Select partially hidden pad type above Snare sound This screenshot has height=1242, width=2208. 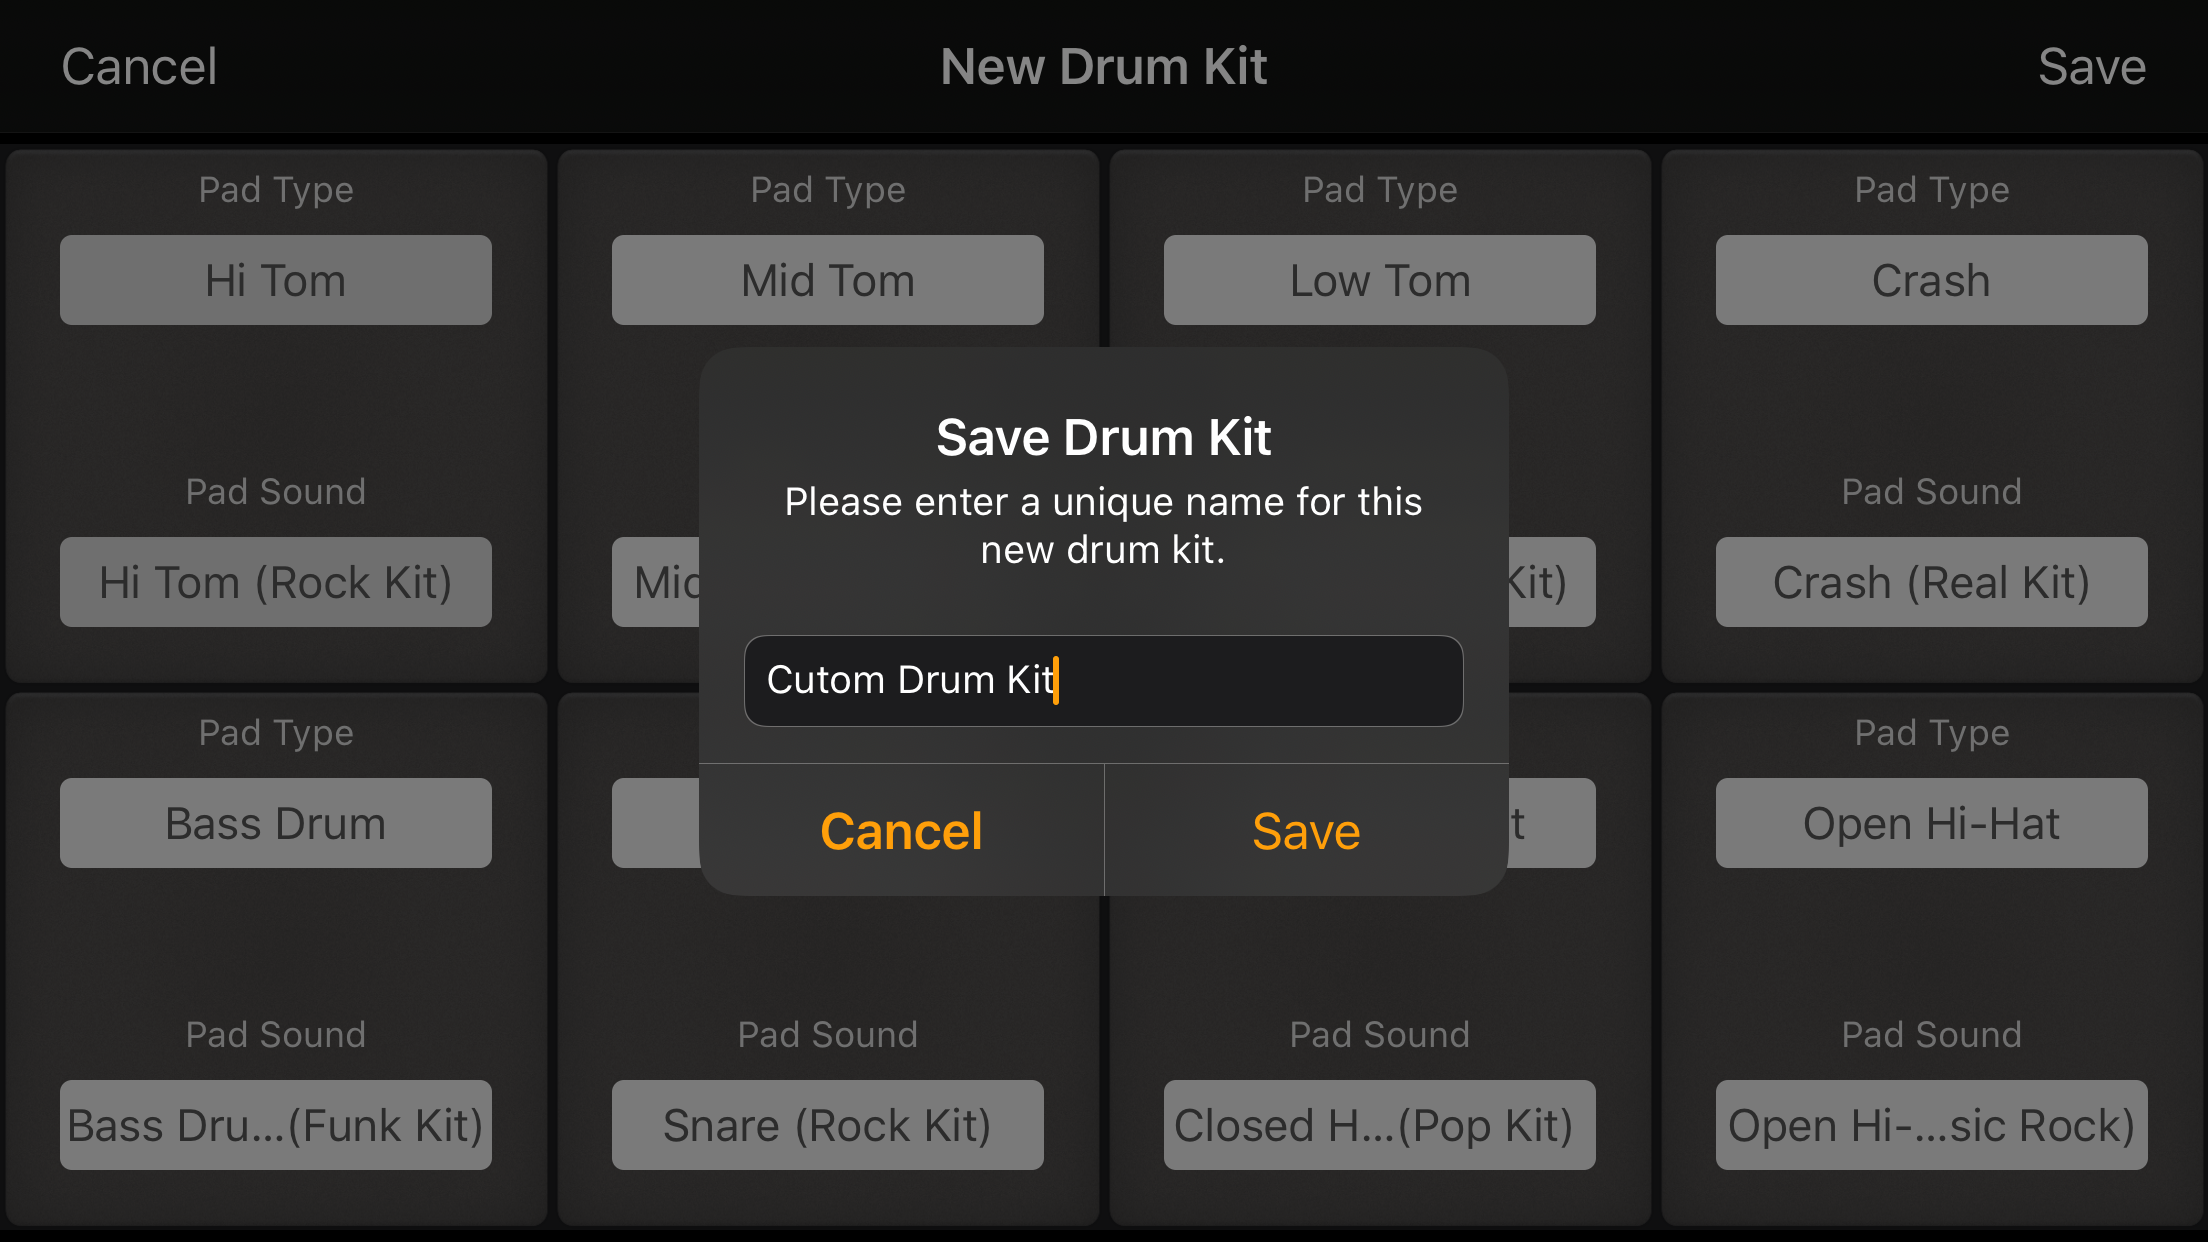(656, 823)
